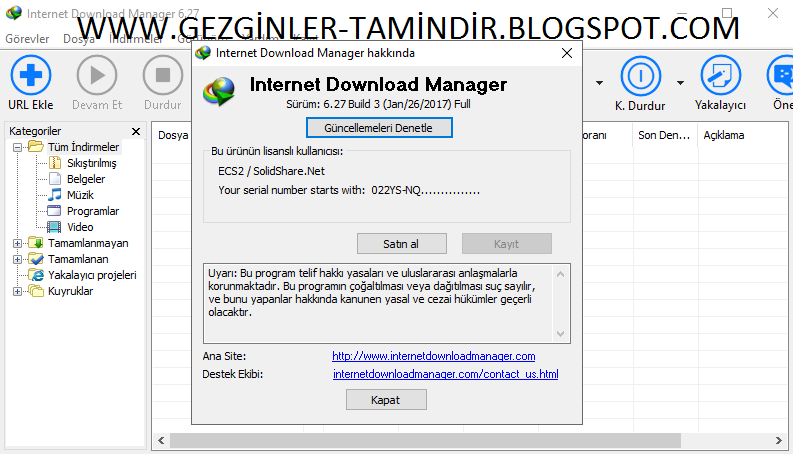This screenshot has width=793, height=454.
Task: Click the IDM logo in the about dialog
Action: 219,92
